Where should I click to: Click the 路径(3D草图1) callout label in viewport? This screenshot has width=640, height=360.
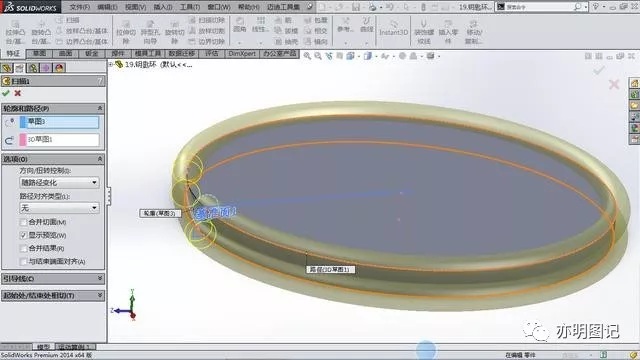pos(330,269)
